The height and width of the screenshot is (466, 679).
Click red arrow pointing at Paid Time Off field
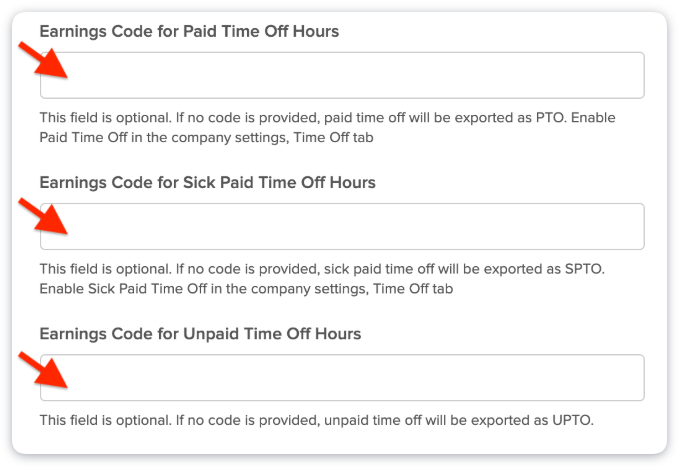(43, 61)
